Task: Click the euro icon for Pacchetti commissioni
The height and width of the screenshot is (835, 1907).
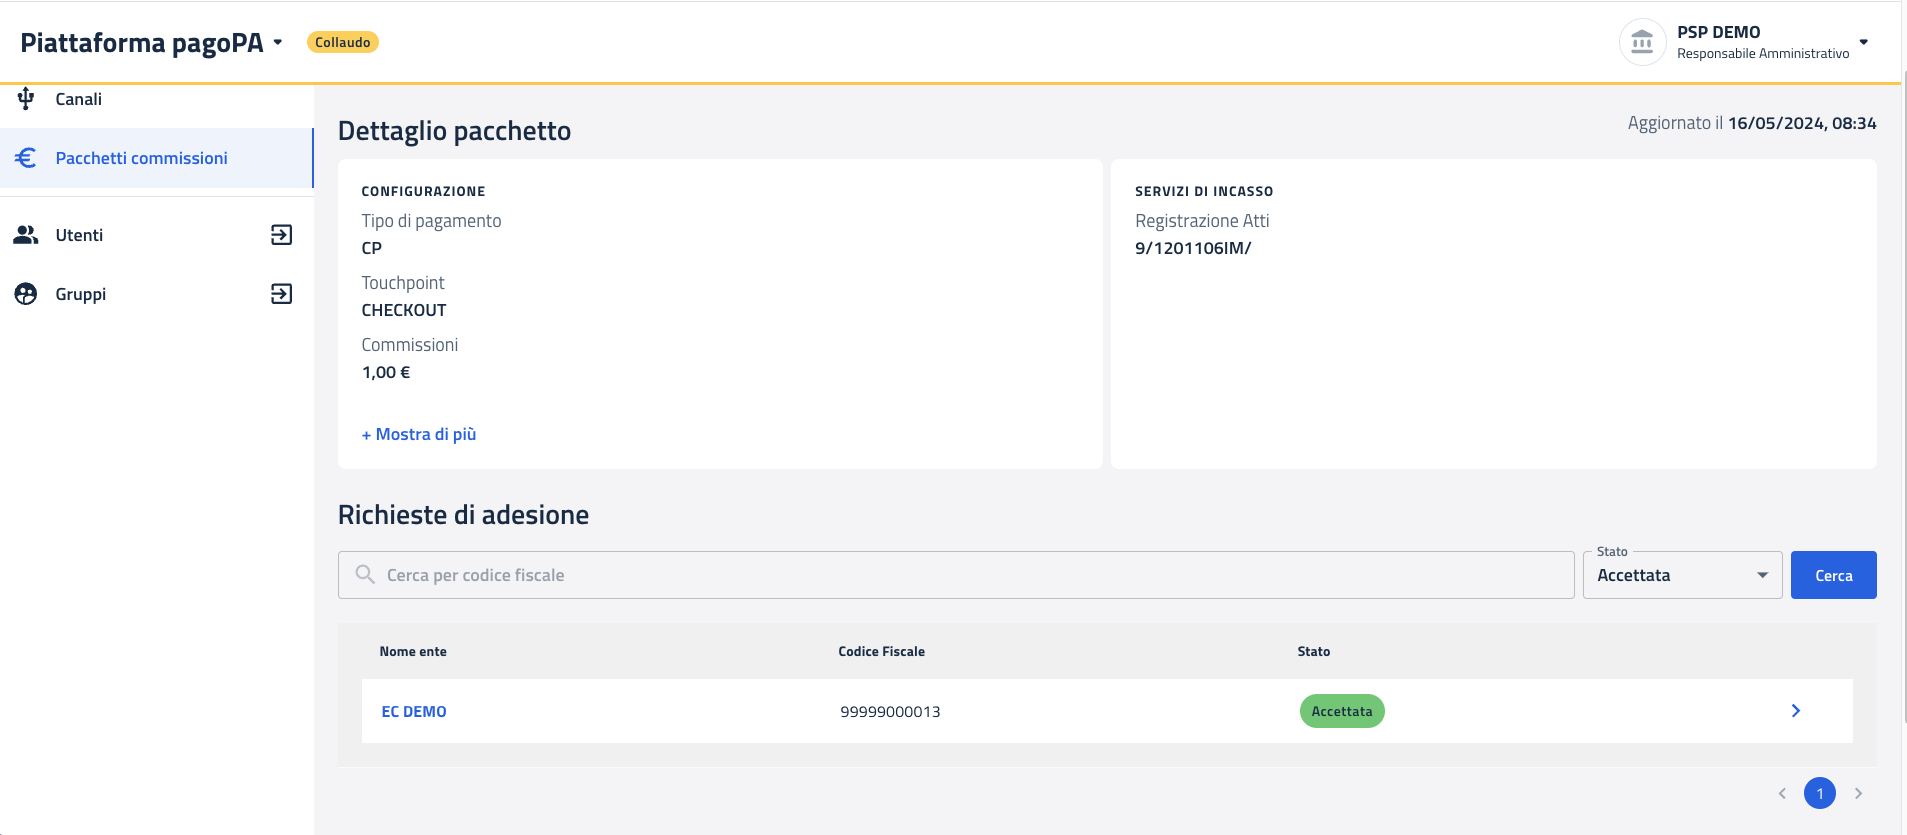Action: (26, 158)
